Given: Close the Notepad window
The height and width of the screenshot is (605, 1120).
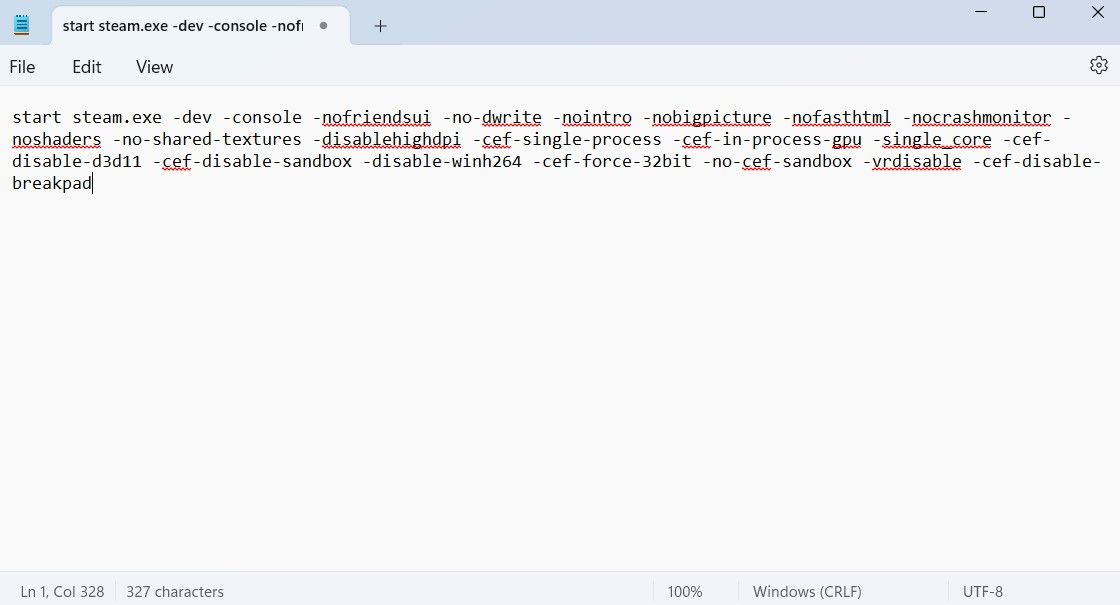Looking at the screenshot, I should point(1098,12).
